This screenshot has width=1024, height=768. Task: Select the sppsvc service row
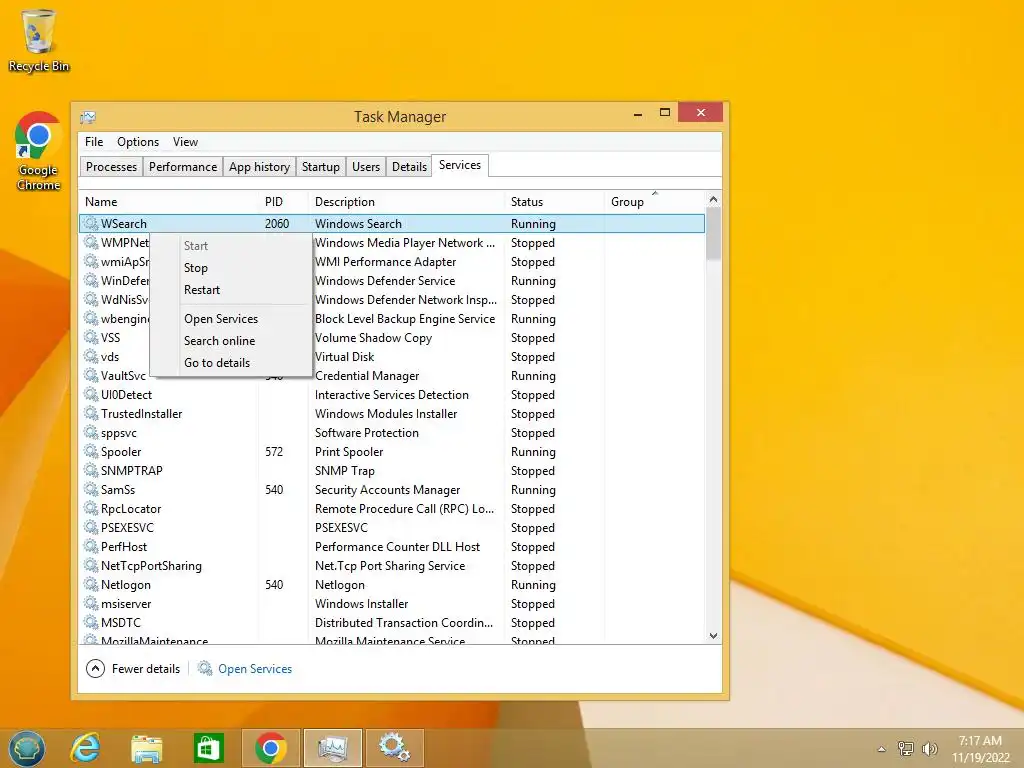tap(392, 433)
